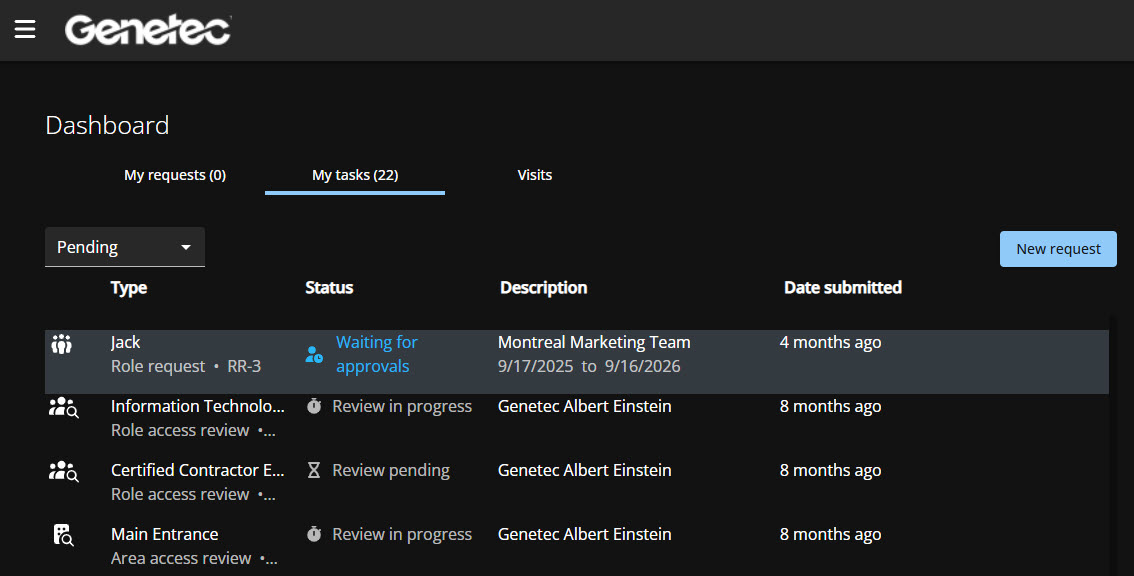Click the waiting for approvals approver icon
Image resolution: width=1134 pixels, height=576 pixels.
[315, 354]
